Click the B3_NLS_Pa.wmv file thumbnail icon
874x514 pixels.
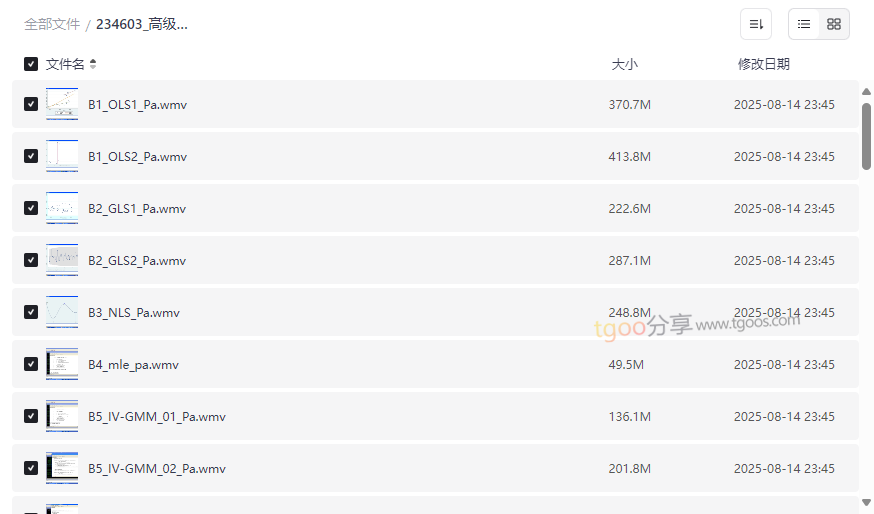(62, 312)
